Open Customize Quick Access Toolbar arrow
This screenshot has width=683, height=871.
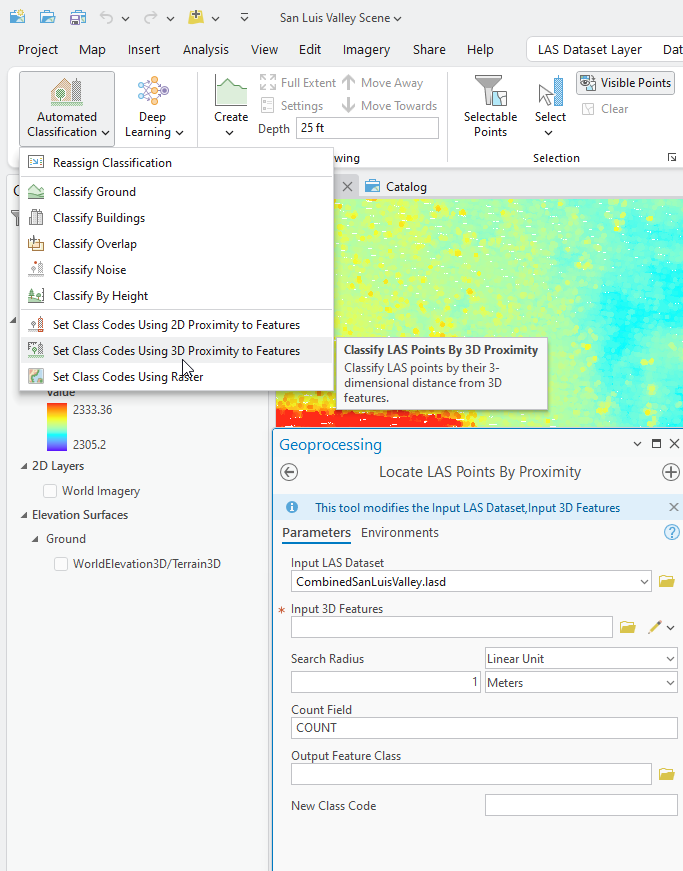coord(244,18)
